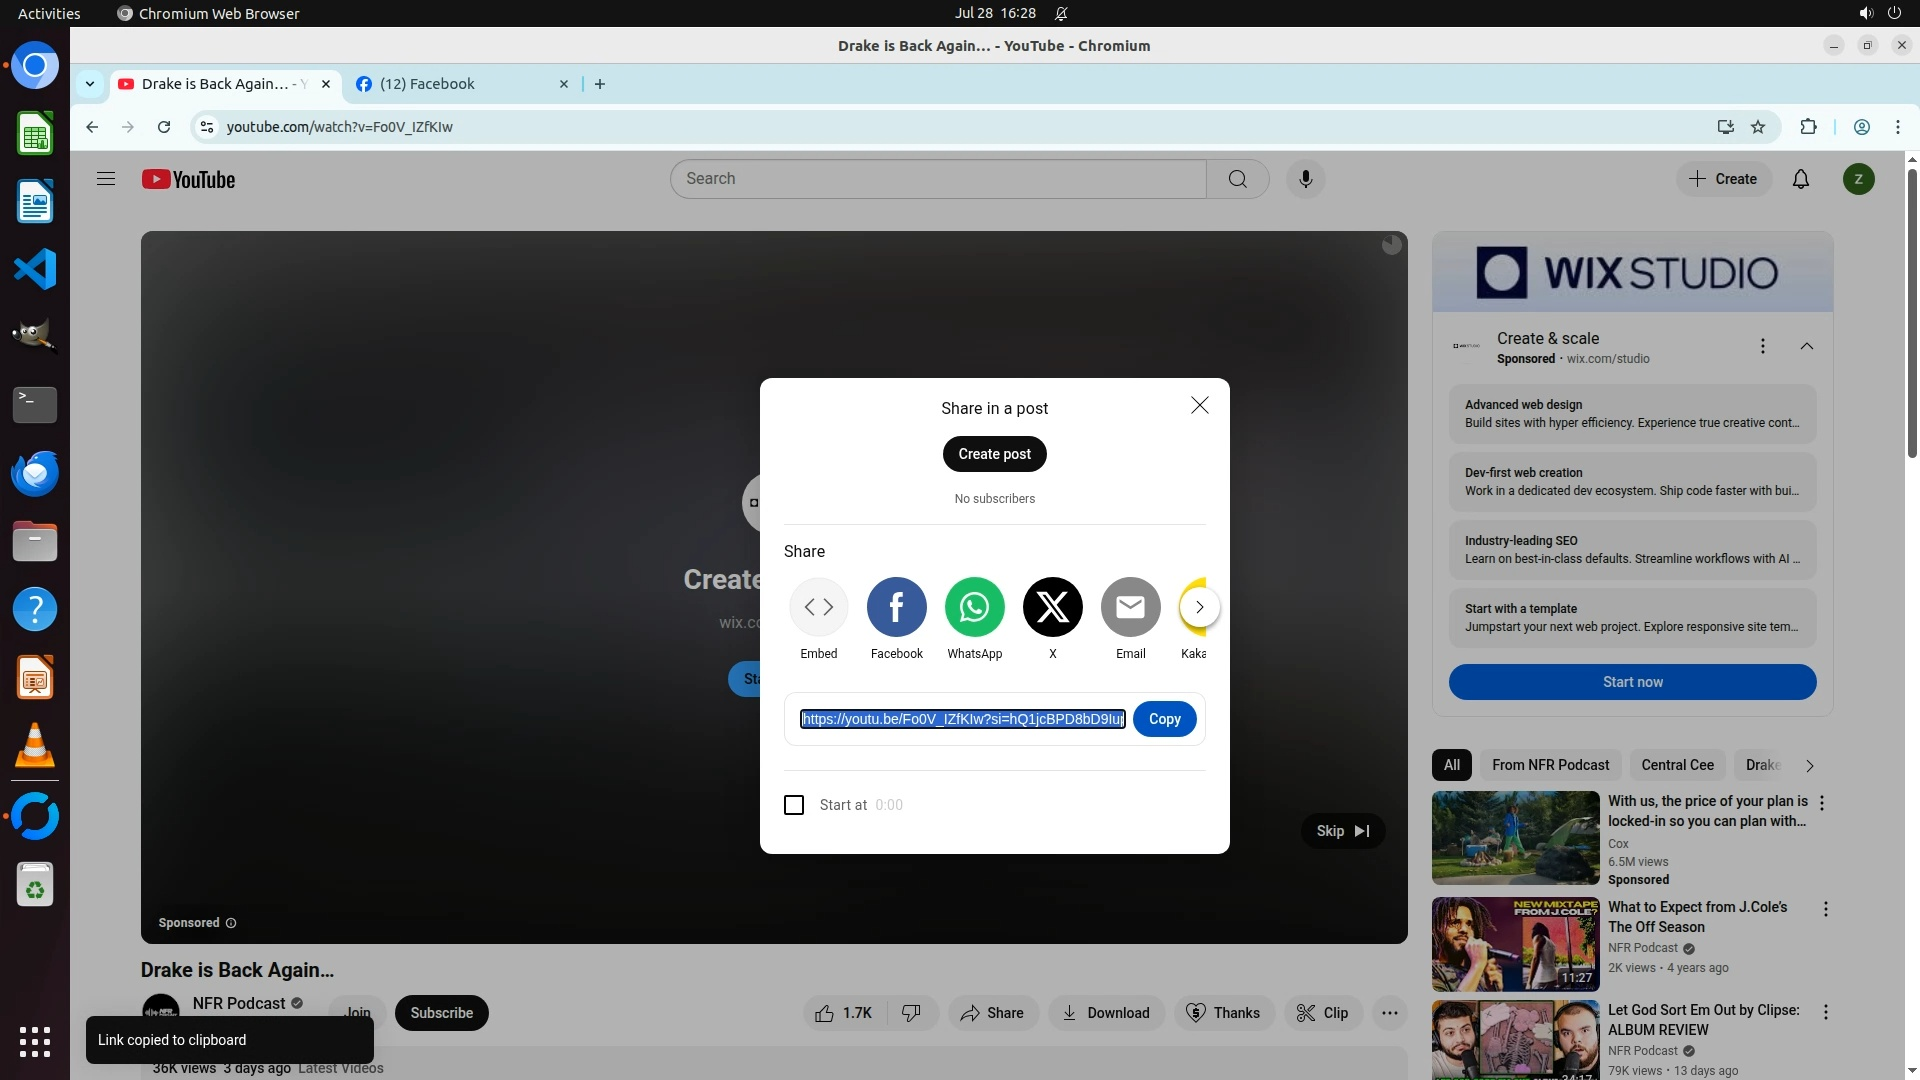Share the video by Email icon
The width and height of the screenshot is (1920, 1080).
click(1130, 607)
